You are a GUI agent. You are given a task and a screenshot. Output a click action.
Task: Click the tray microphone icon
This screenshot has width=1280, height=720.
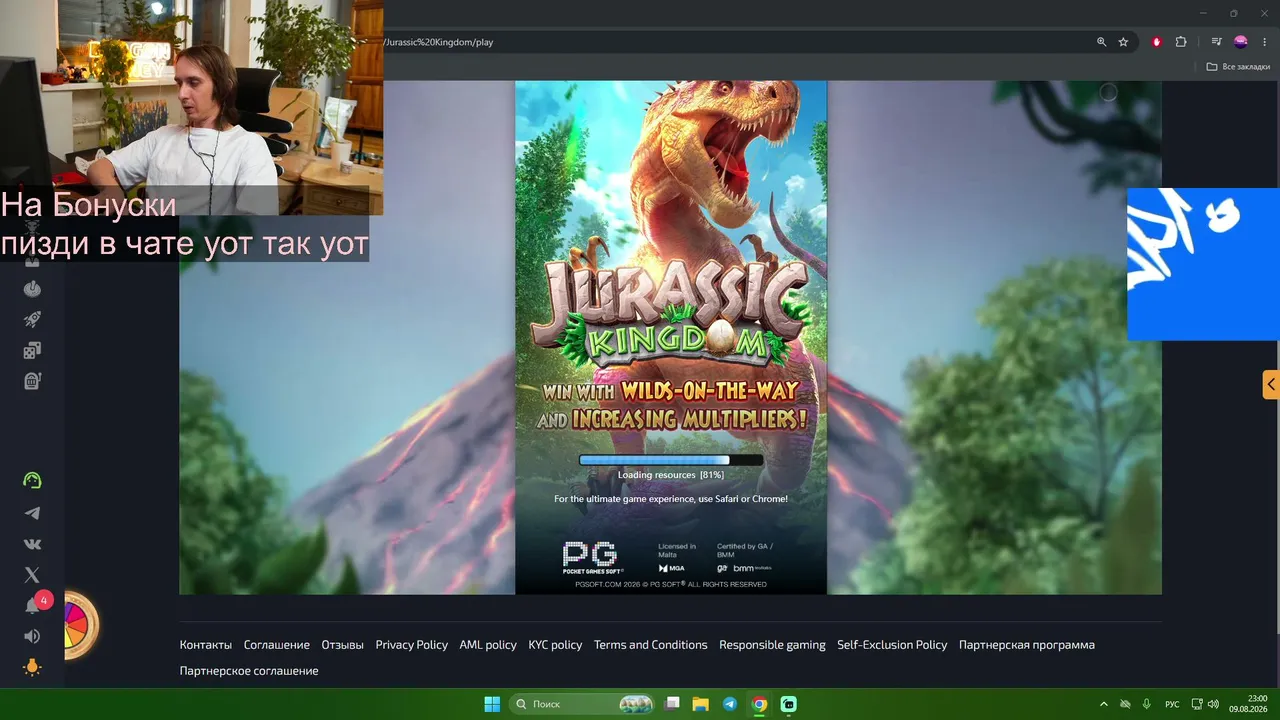pyautogui.click(x=1147, y=704)
